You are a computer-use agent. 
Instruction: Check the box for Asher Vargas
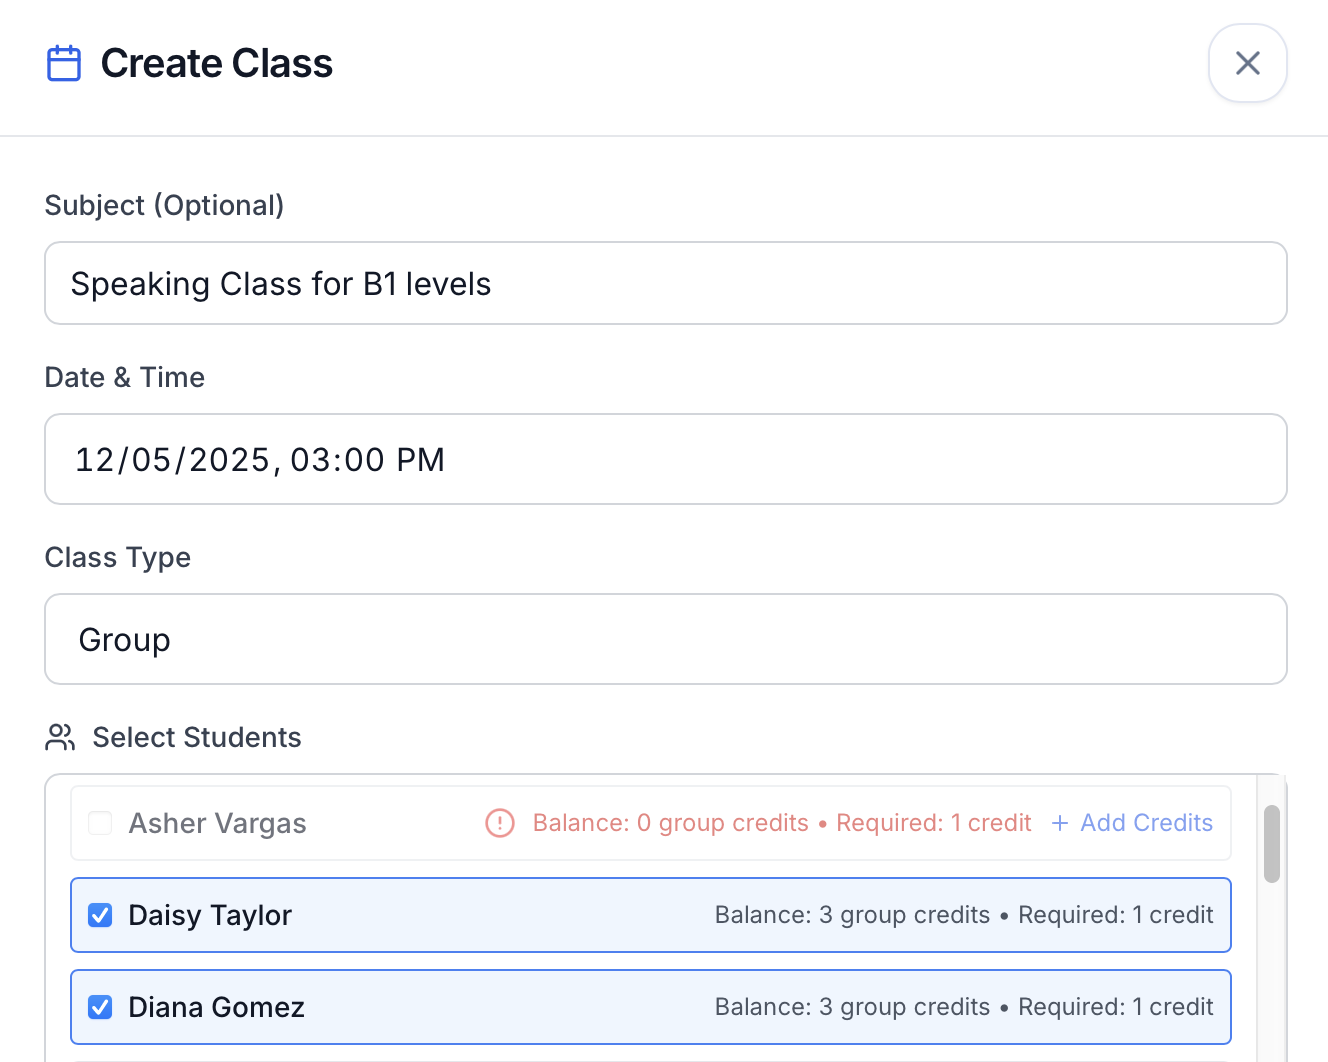(x=99, y=823)
